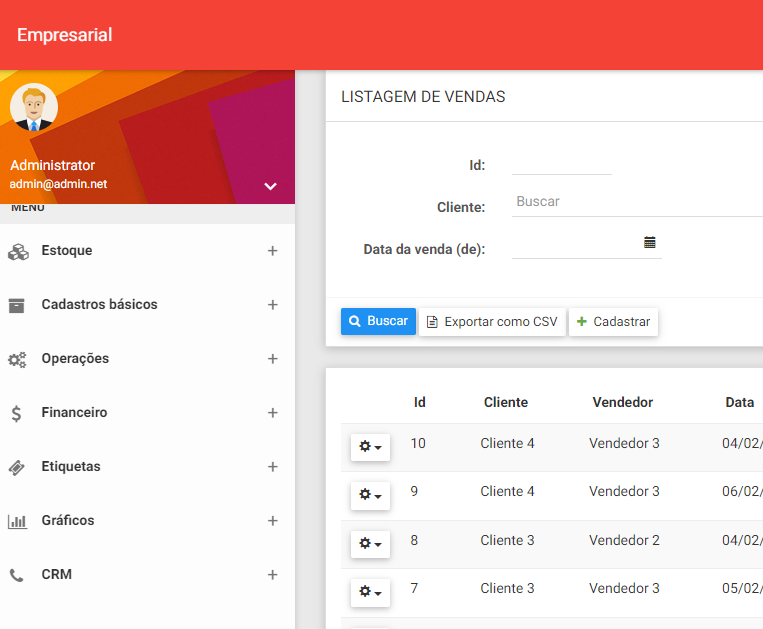Open the Cadastros básicos menu item
This screenshot has width=763, height=629.
[x=147, y=305]
